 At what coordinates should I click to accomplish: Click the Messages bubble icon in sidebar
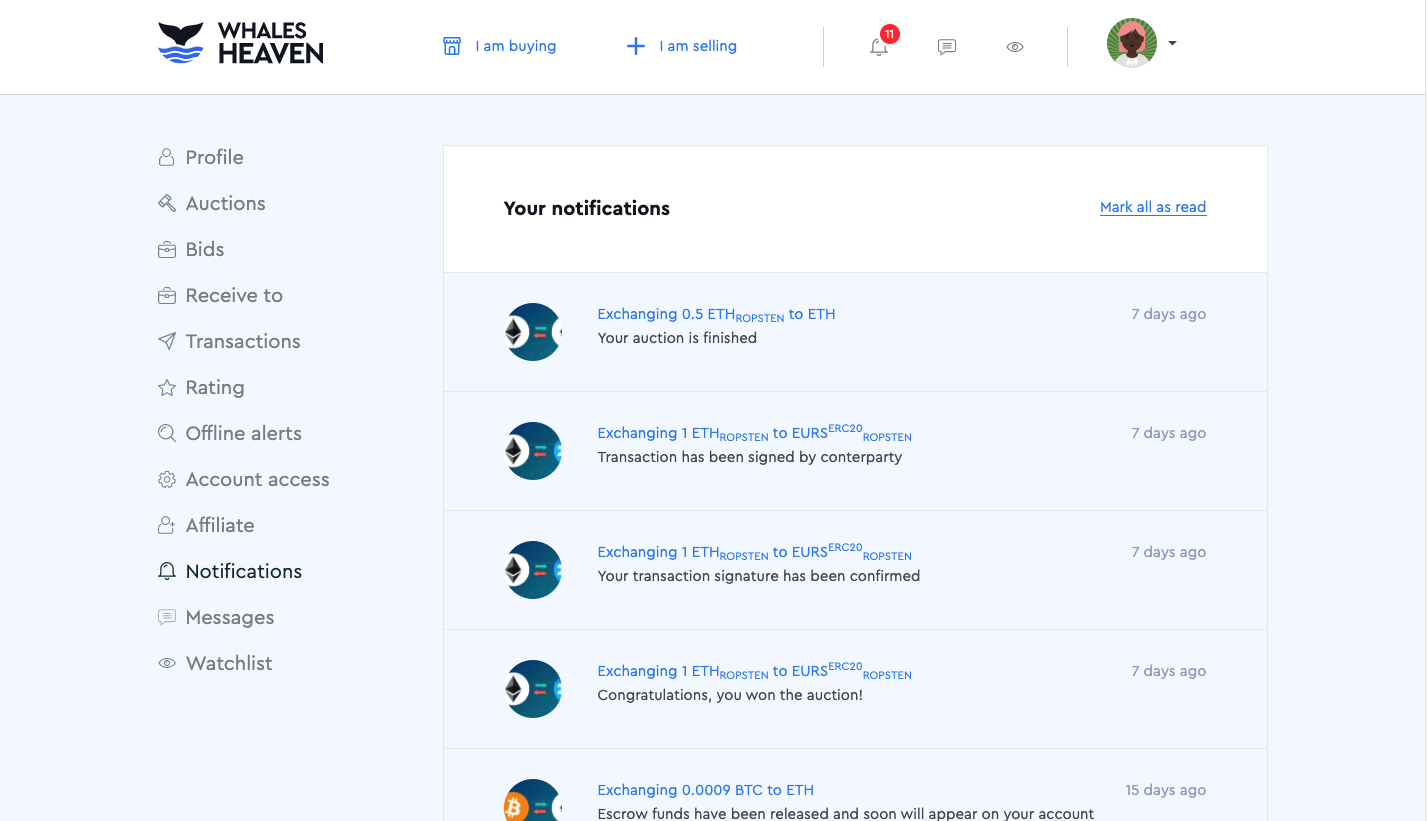[167, 617]
